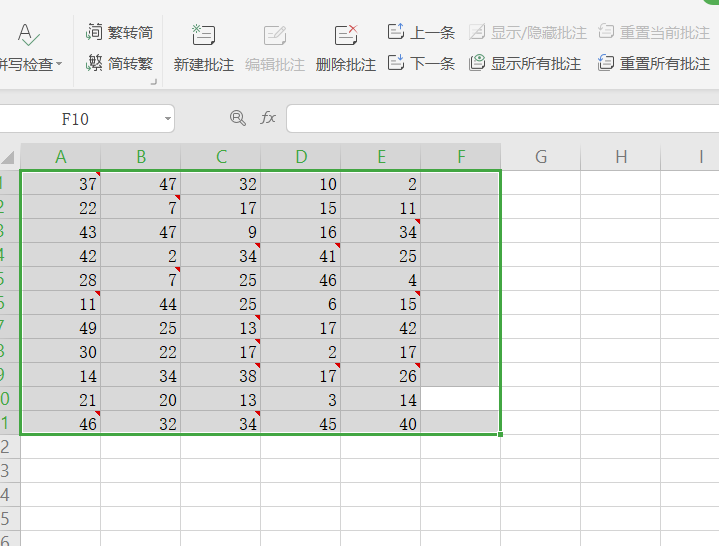Viewport: 719px width, 546px height.
Task: Click cell E7 containing 42
Action: click(381, 327)
